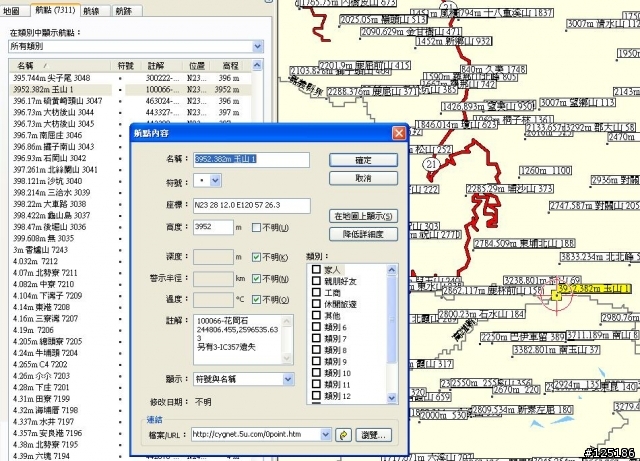This screenshot has height=461, width=640.
Task: Click the down arrow of the 類別 list scrollbar
Action: (391, 398)
